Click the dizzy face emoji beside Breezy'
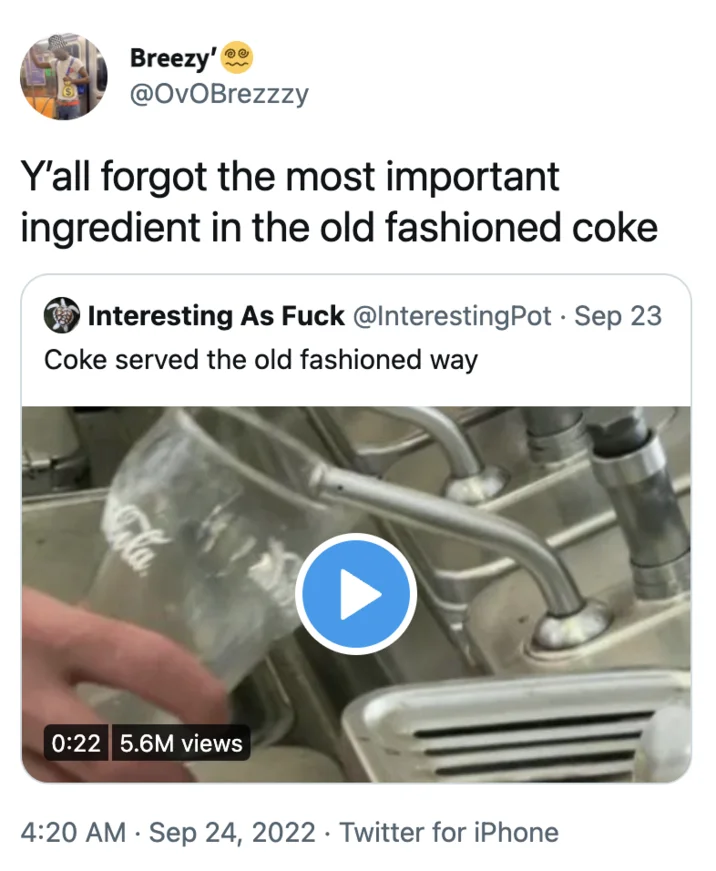This screenshot has width=716, height=871. [237, 58]
